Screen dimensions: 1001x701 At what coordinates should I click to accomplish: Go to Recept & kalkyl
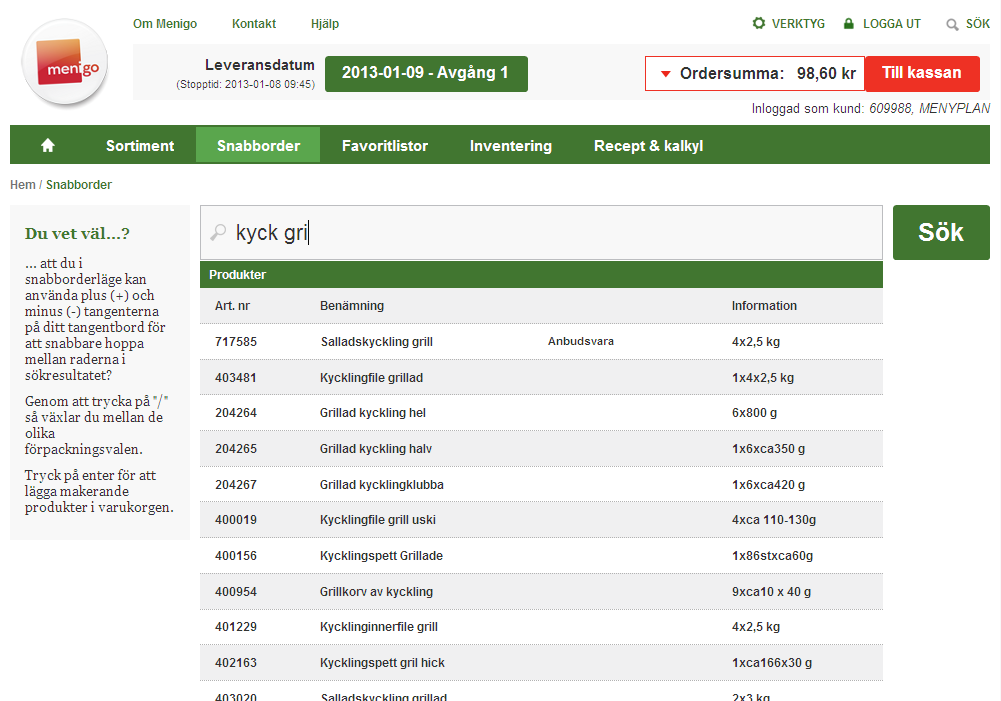point(649,146)
